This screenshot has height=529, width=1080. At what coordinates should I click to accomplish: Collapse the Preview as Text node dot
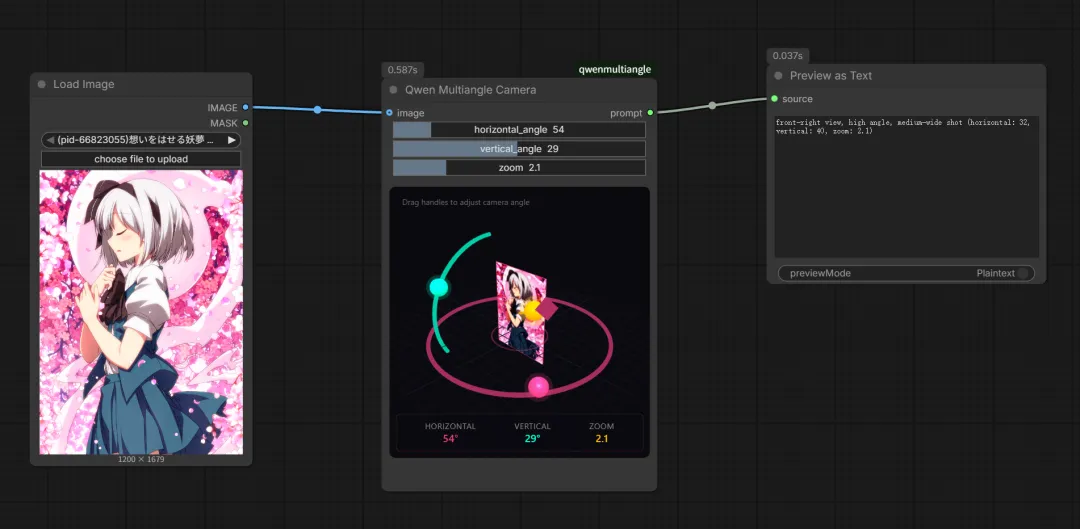(x=778, y=76)
